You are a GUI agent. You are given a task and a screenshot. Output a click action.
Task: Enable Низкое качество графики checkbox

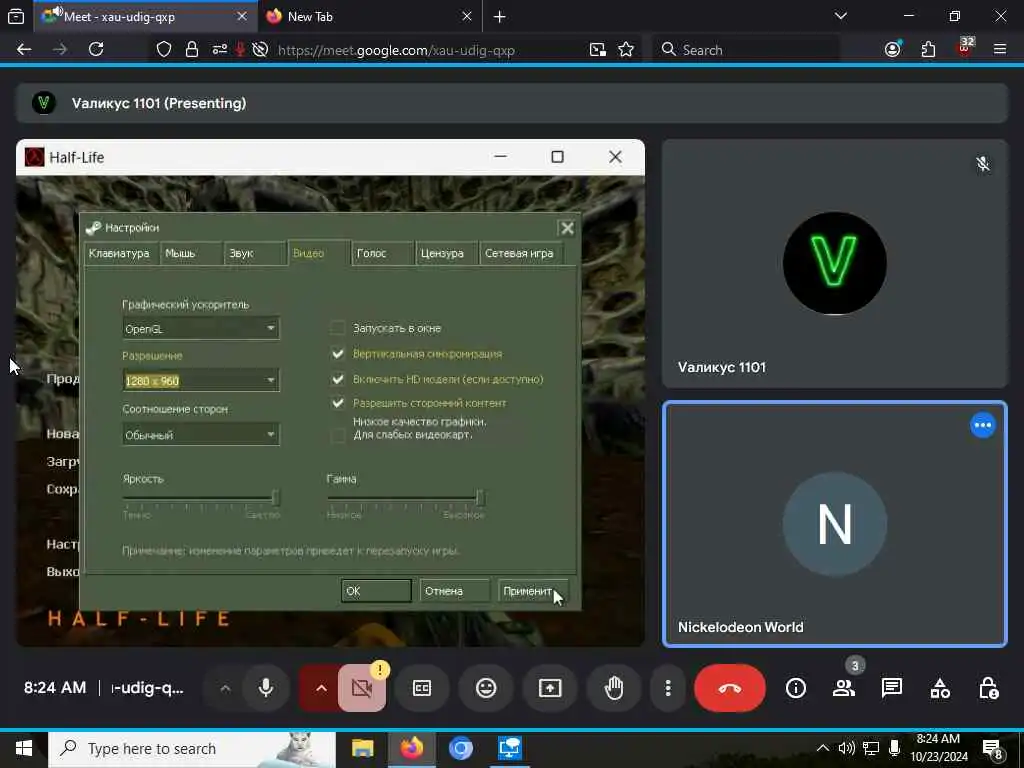[338, 435]
